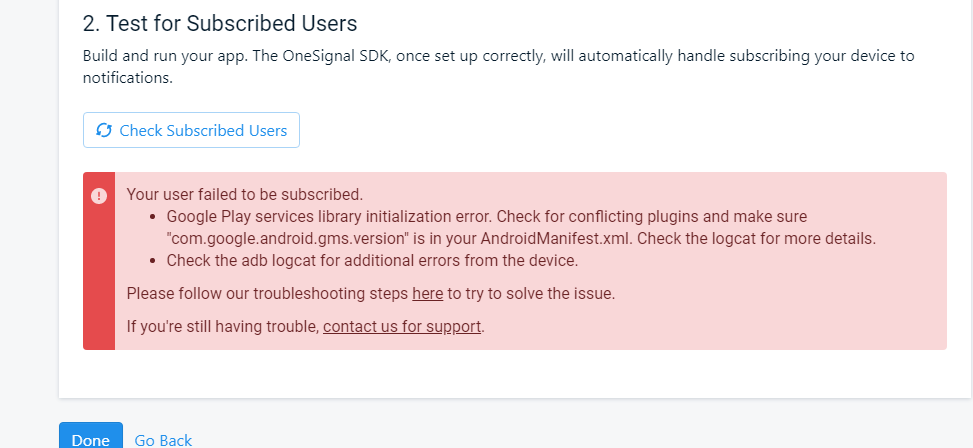Click the "Build and run your app" description text
The height and width of the screenshot is (448, 973).
click(498, 67)
